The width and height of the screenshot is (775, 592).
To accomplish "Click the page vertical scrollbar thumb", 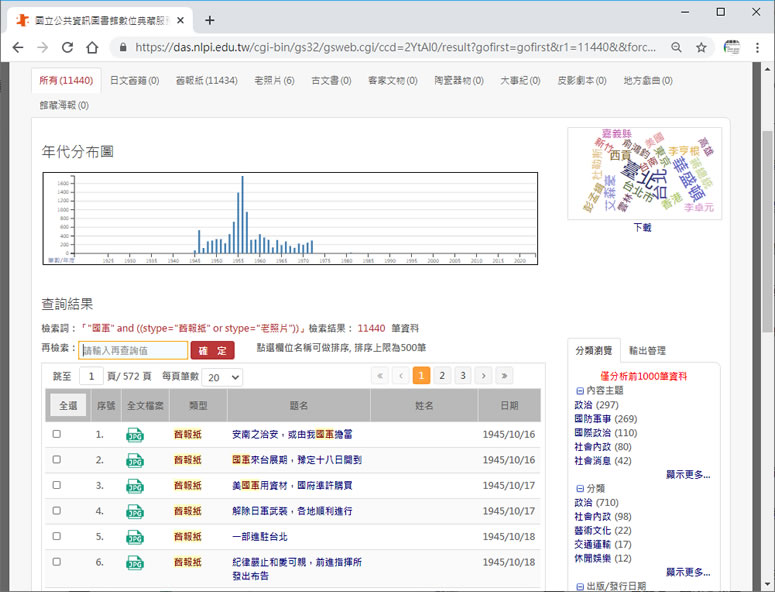I will coord(767,230).
